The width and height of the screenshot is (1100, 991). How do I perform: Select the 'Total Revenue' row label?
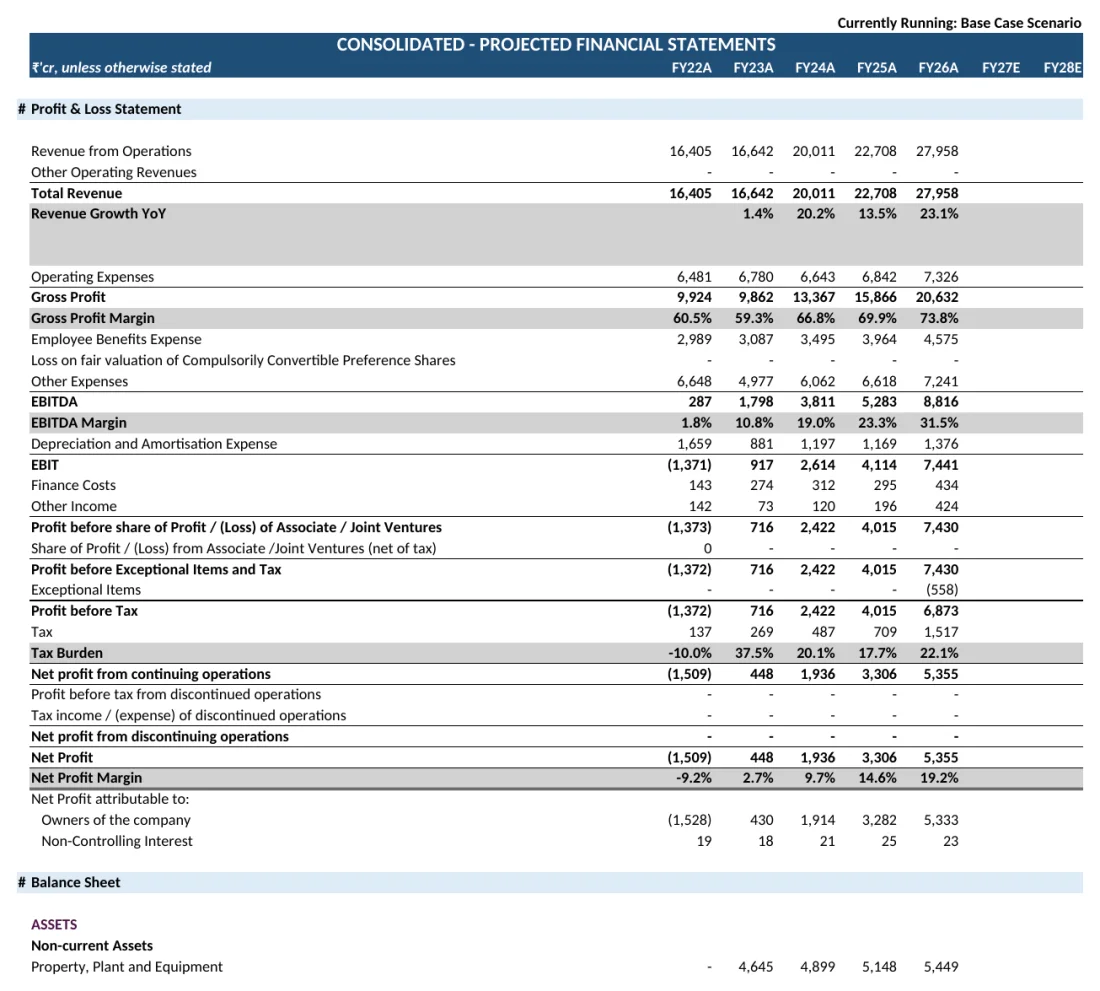click(x=76, y=194)
